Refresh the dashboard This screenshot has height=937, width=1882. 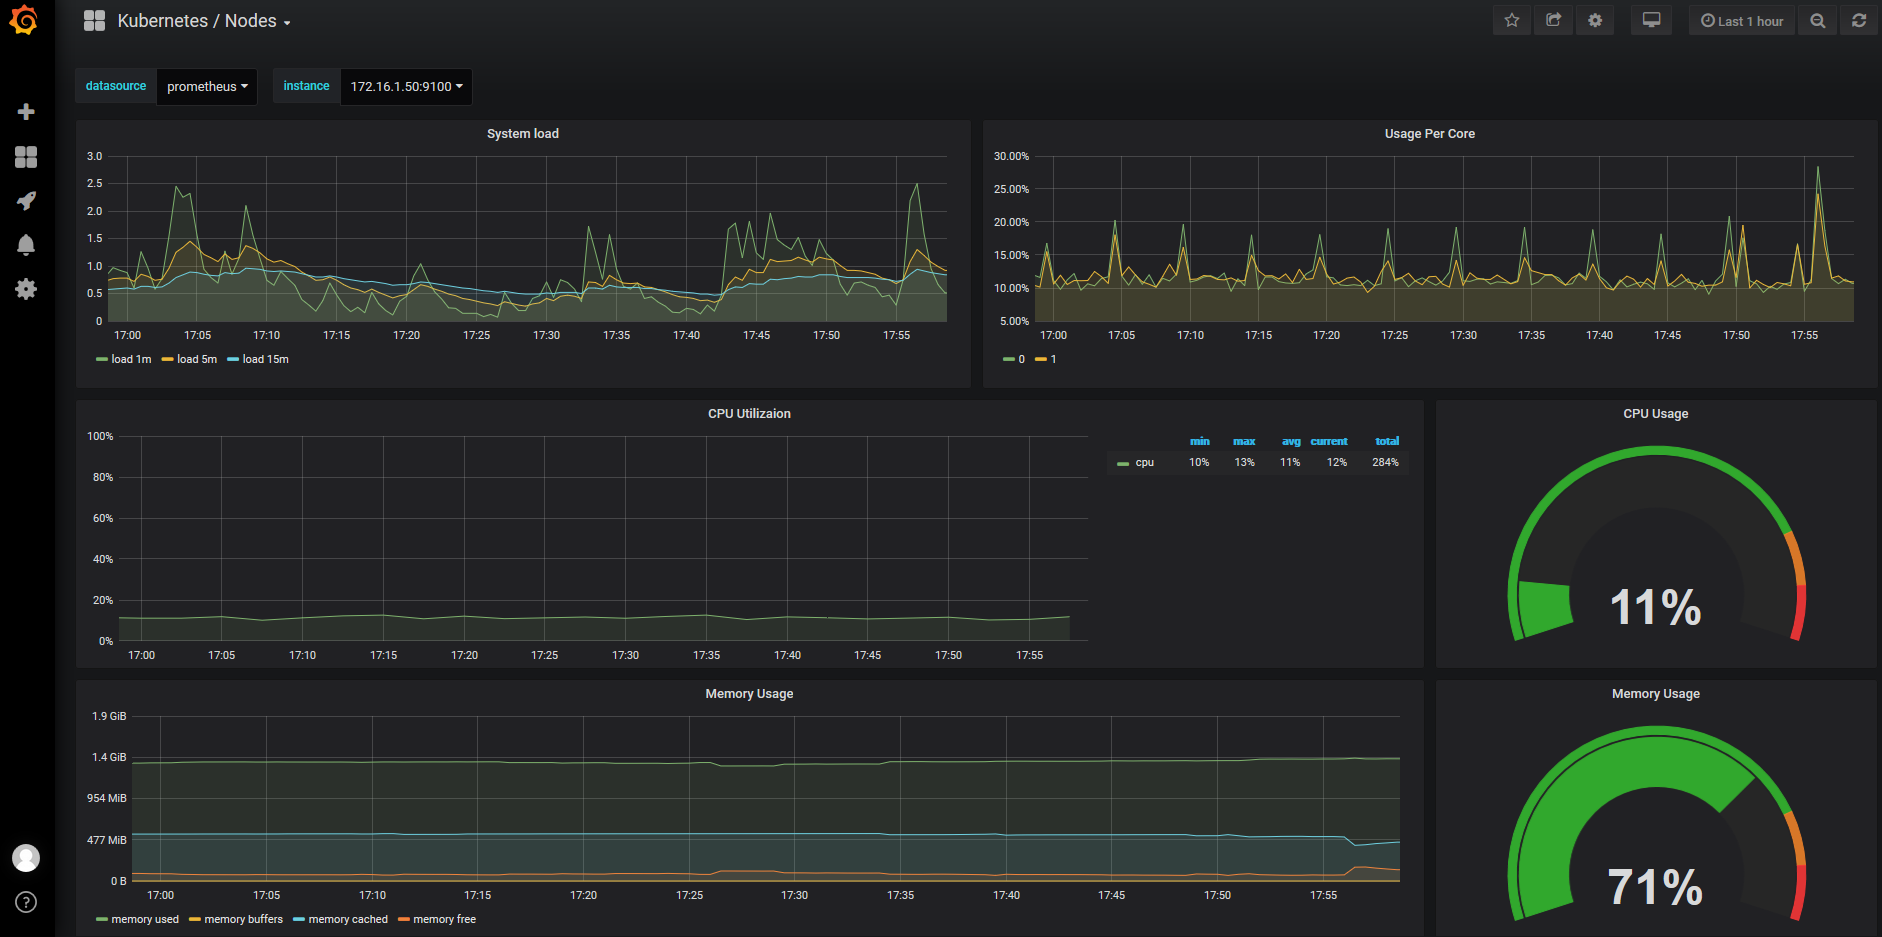tap(1859, 21)
